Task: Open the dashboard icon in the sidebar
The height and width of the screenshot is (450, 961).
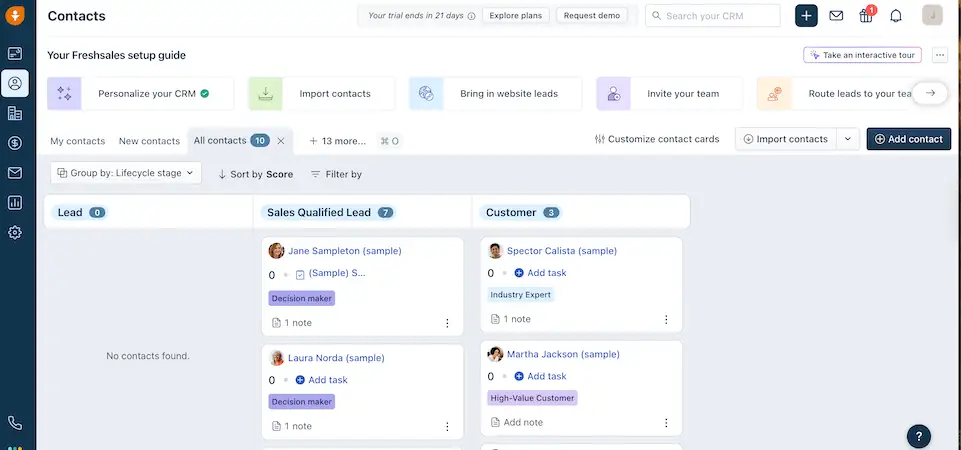Action: [15, 53]
